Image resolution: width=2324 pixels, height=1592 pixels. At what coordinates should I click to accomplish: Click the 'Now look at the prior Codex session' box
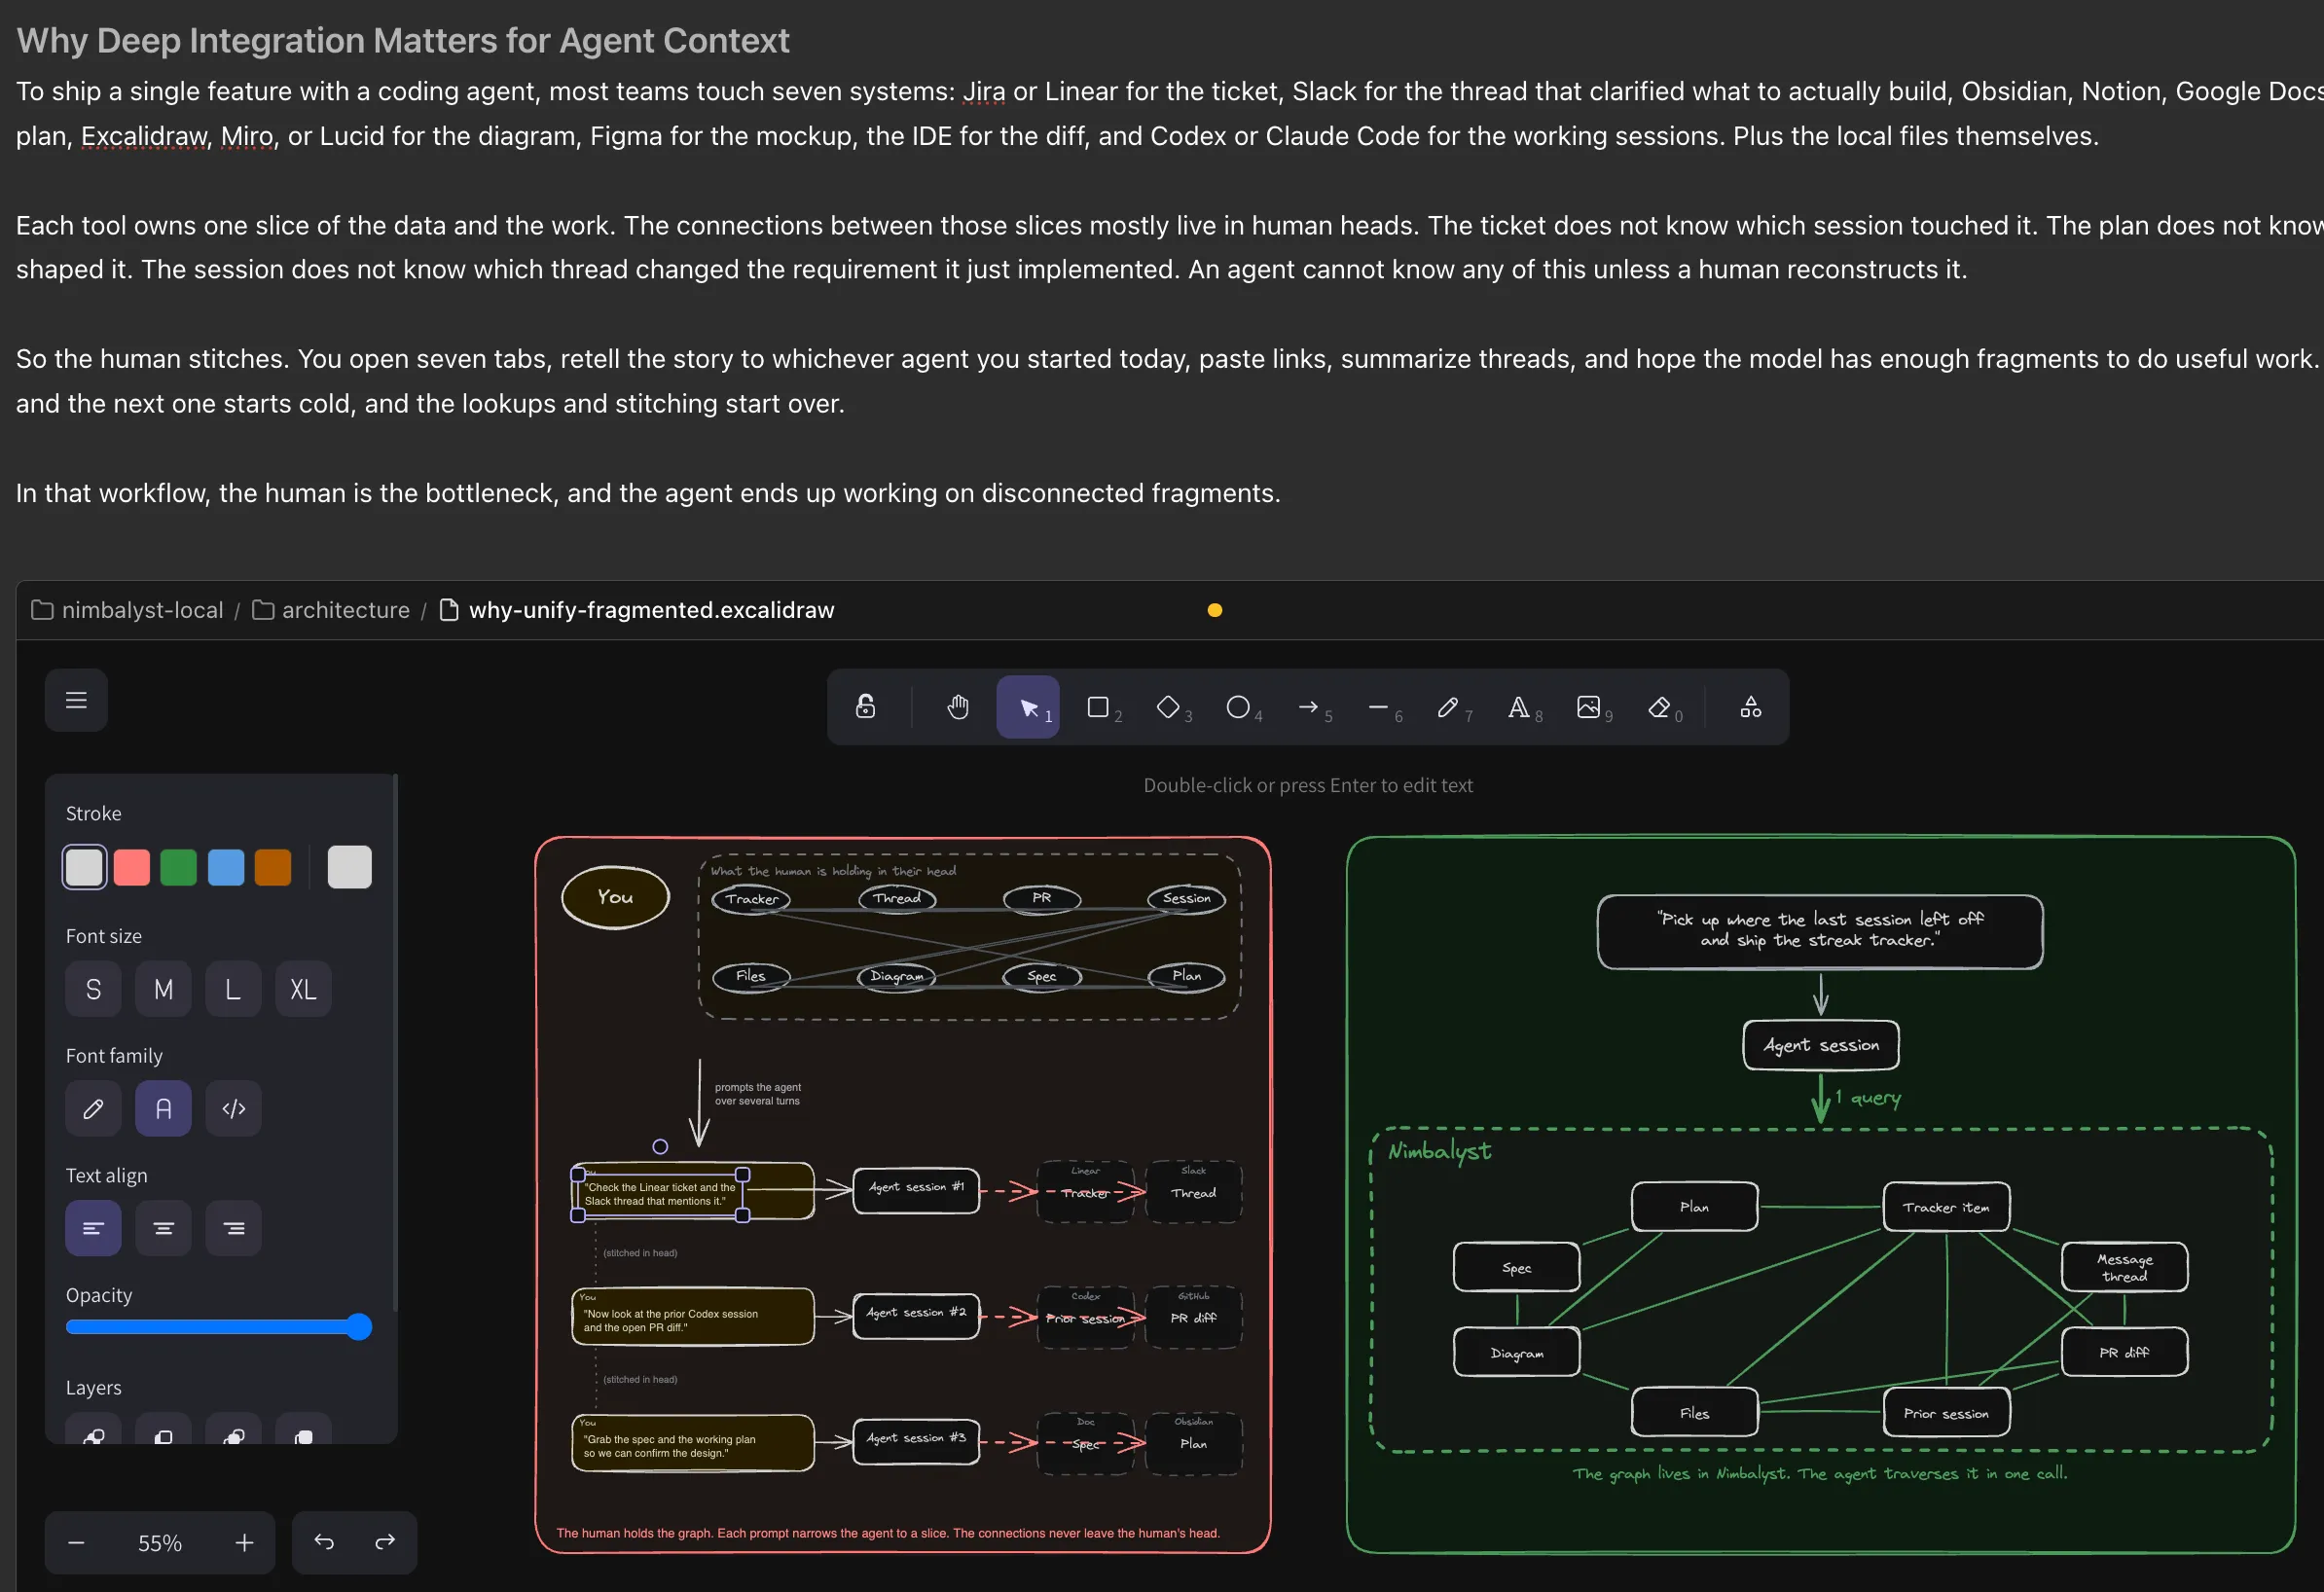tap(693, 1316)
